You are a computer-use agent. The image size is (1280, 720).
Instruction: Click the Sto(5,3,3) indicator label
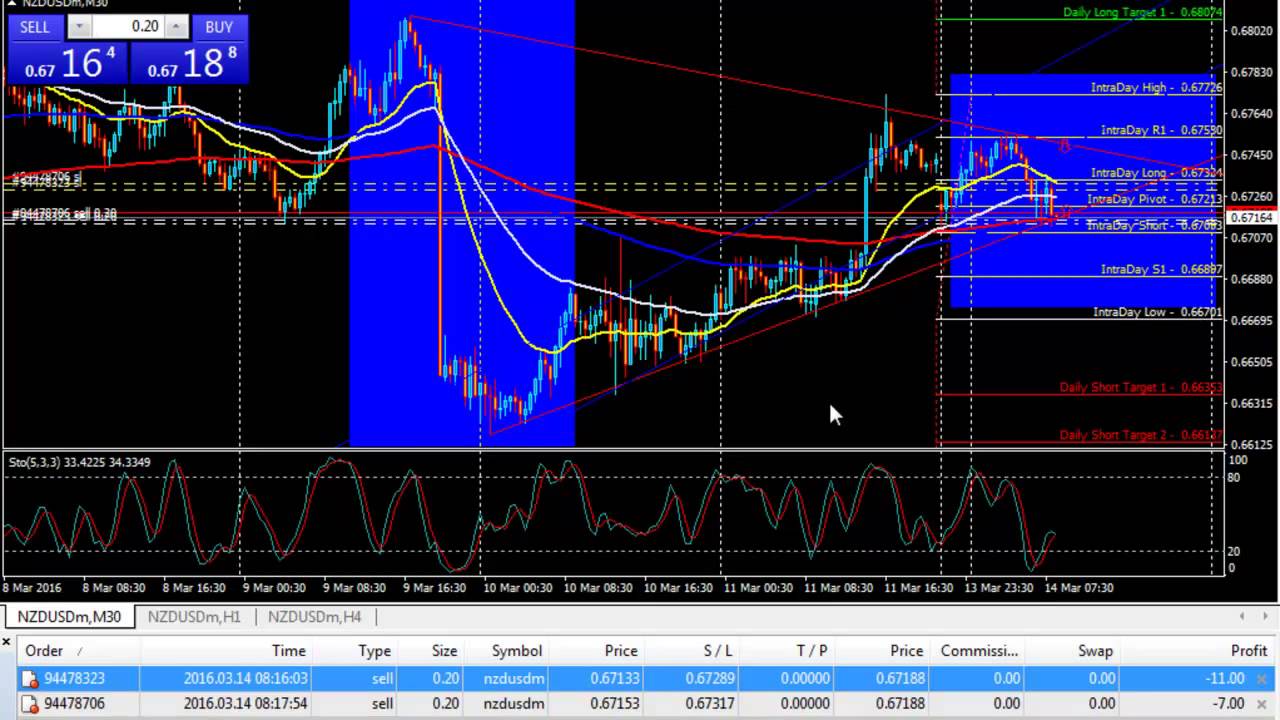(80, 462)
